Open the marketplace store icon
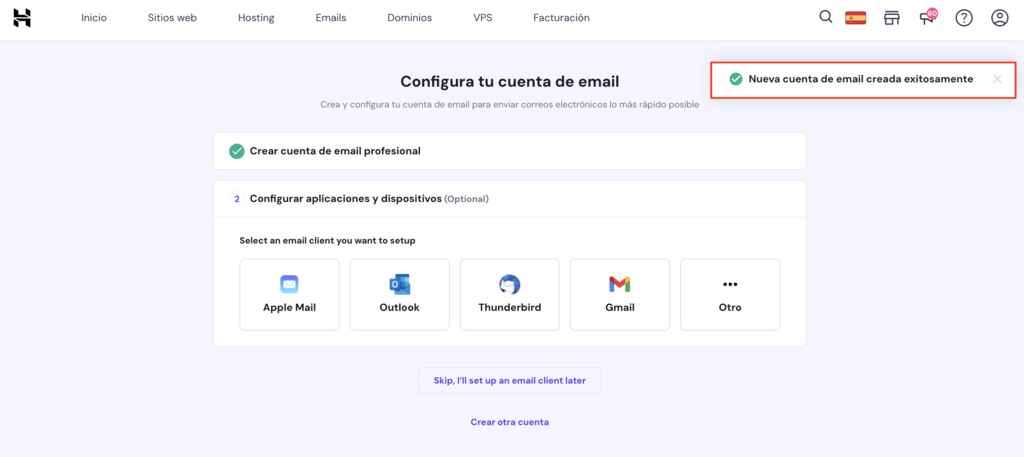The height and width of the screenshot is (457, 1024). [891, 18]
